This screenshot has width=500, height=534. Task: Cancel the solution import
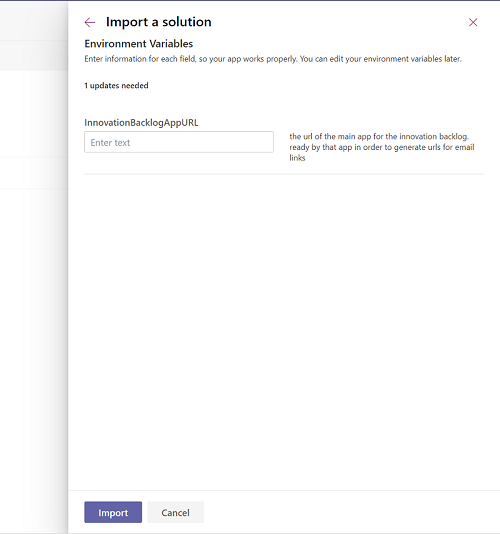click(175, 512)
